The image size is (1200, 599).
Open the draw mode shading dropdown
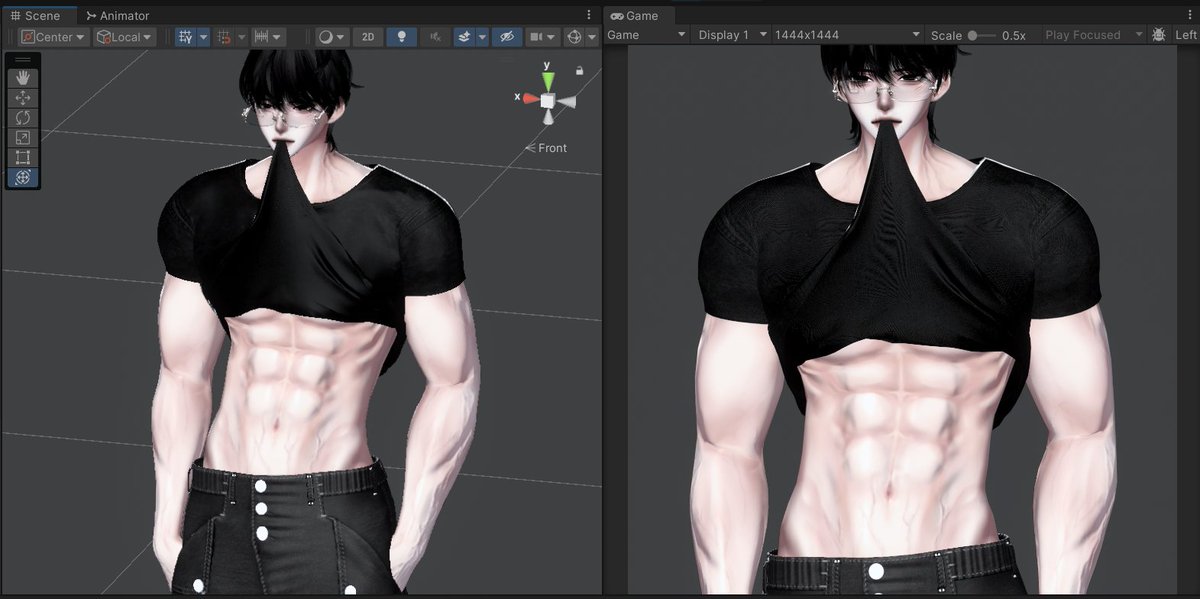tap(331, 37)
